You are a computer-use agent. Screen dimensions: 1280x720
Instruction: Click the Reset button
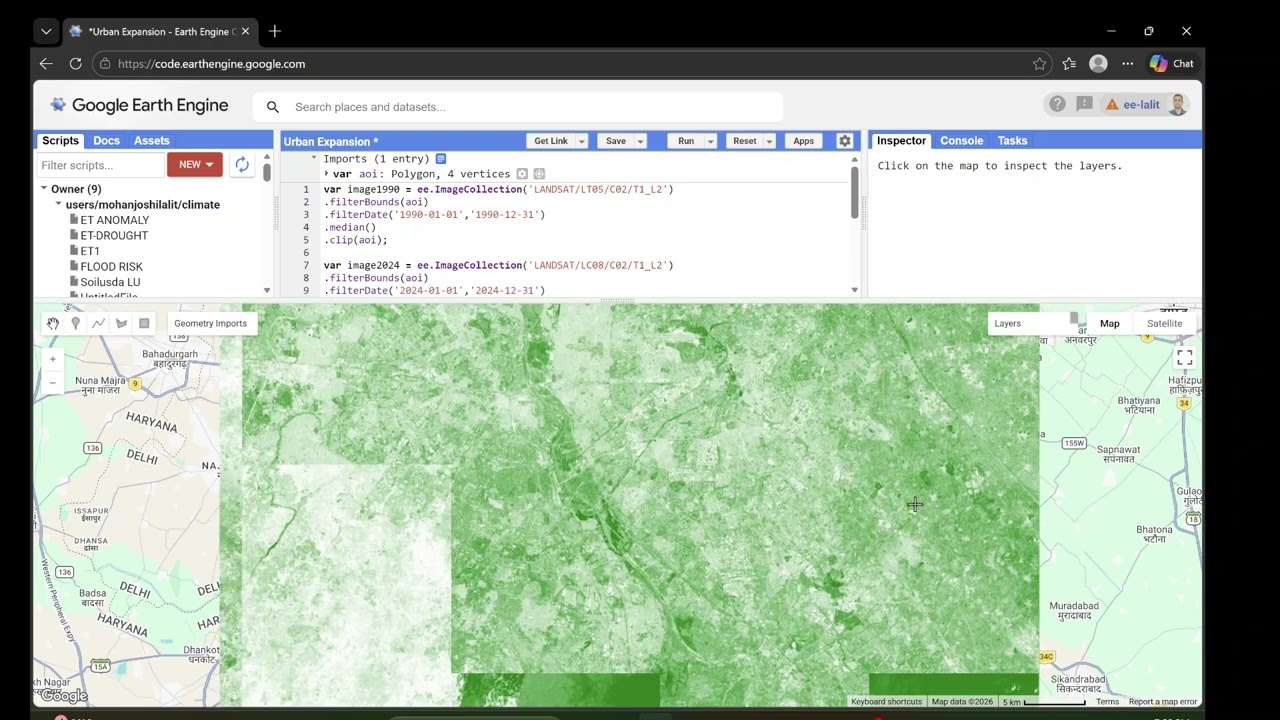(x=745, y=141)
